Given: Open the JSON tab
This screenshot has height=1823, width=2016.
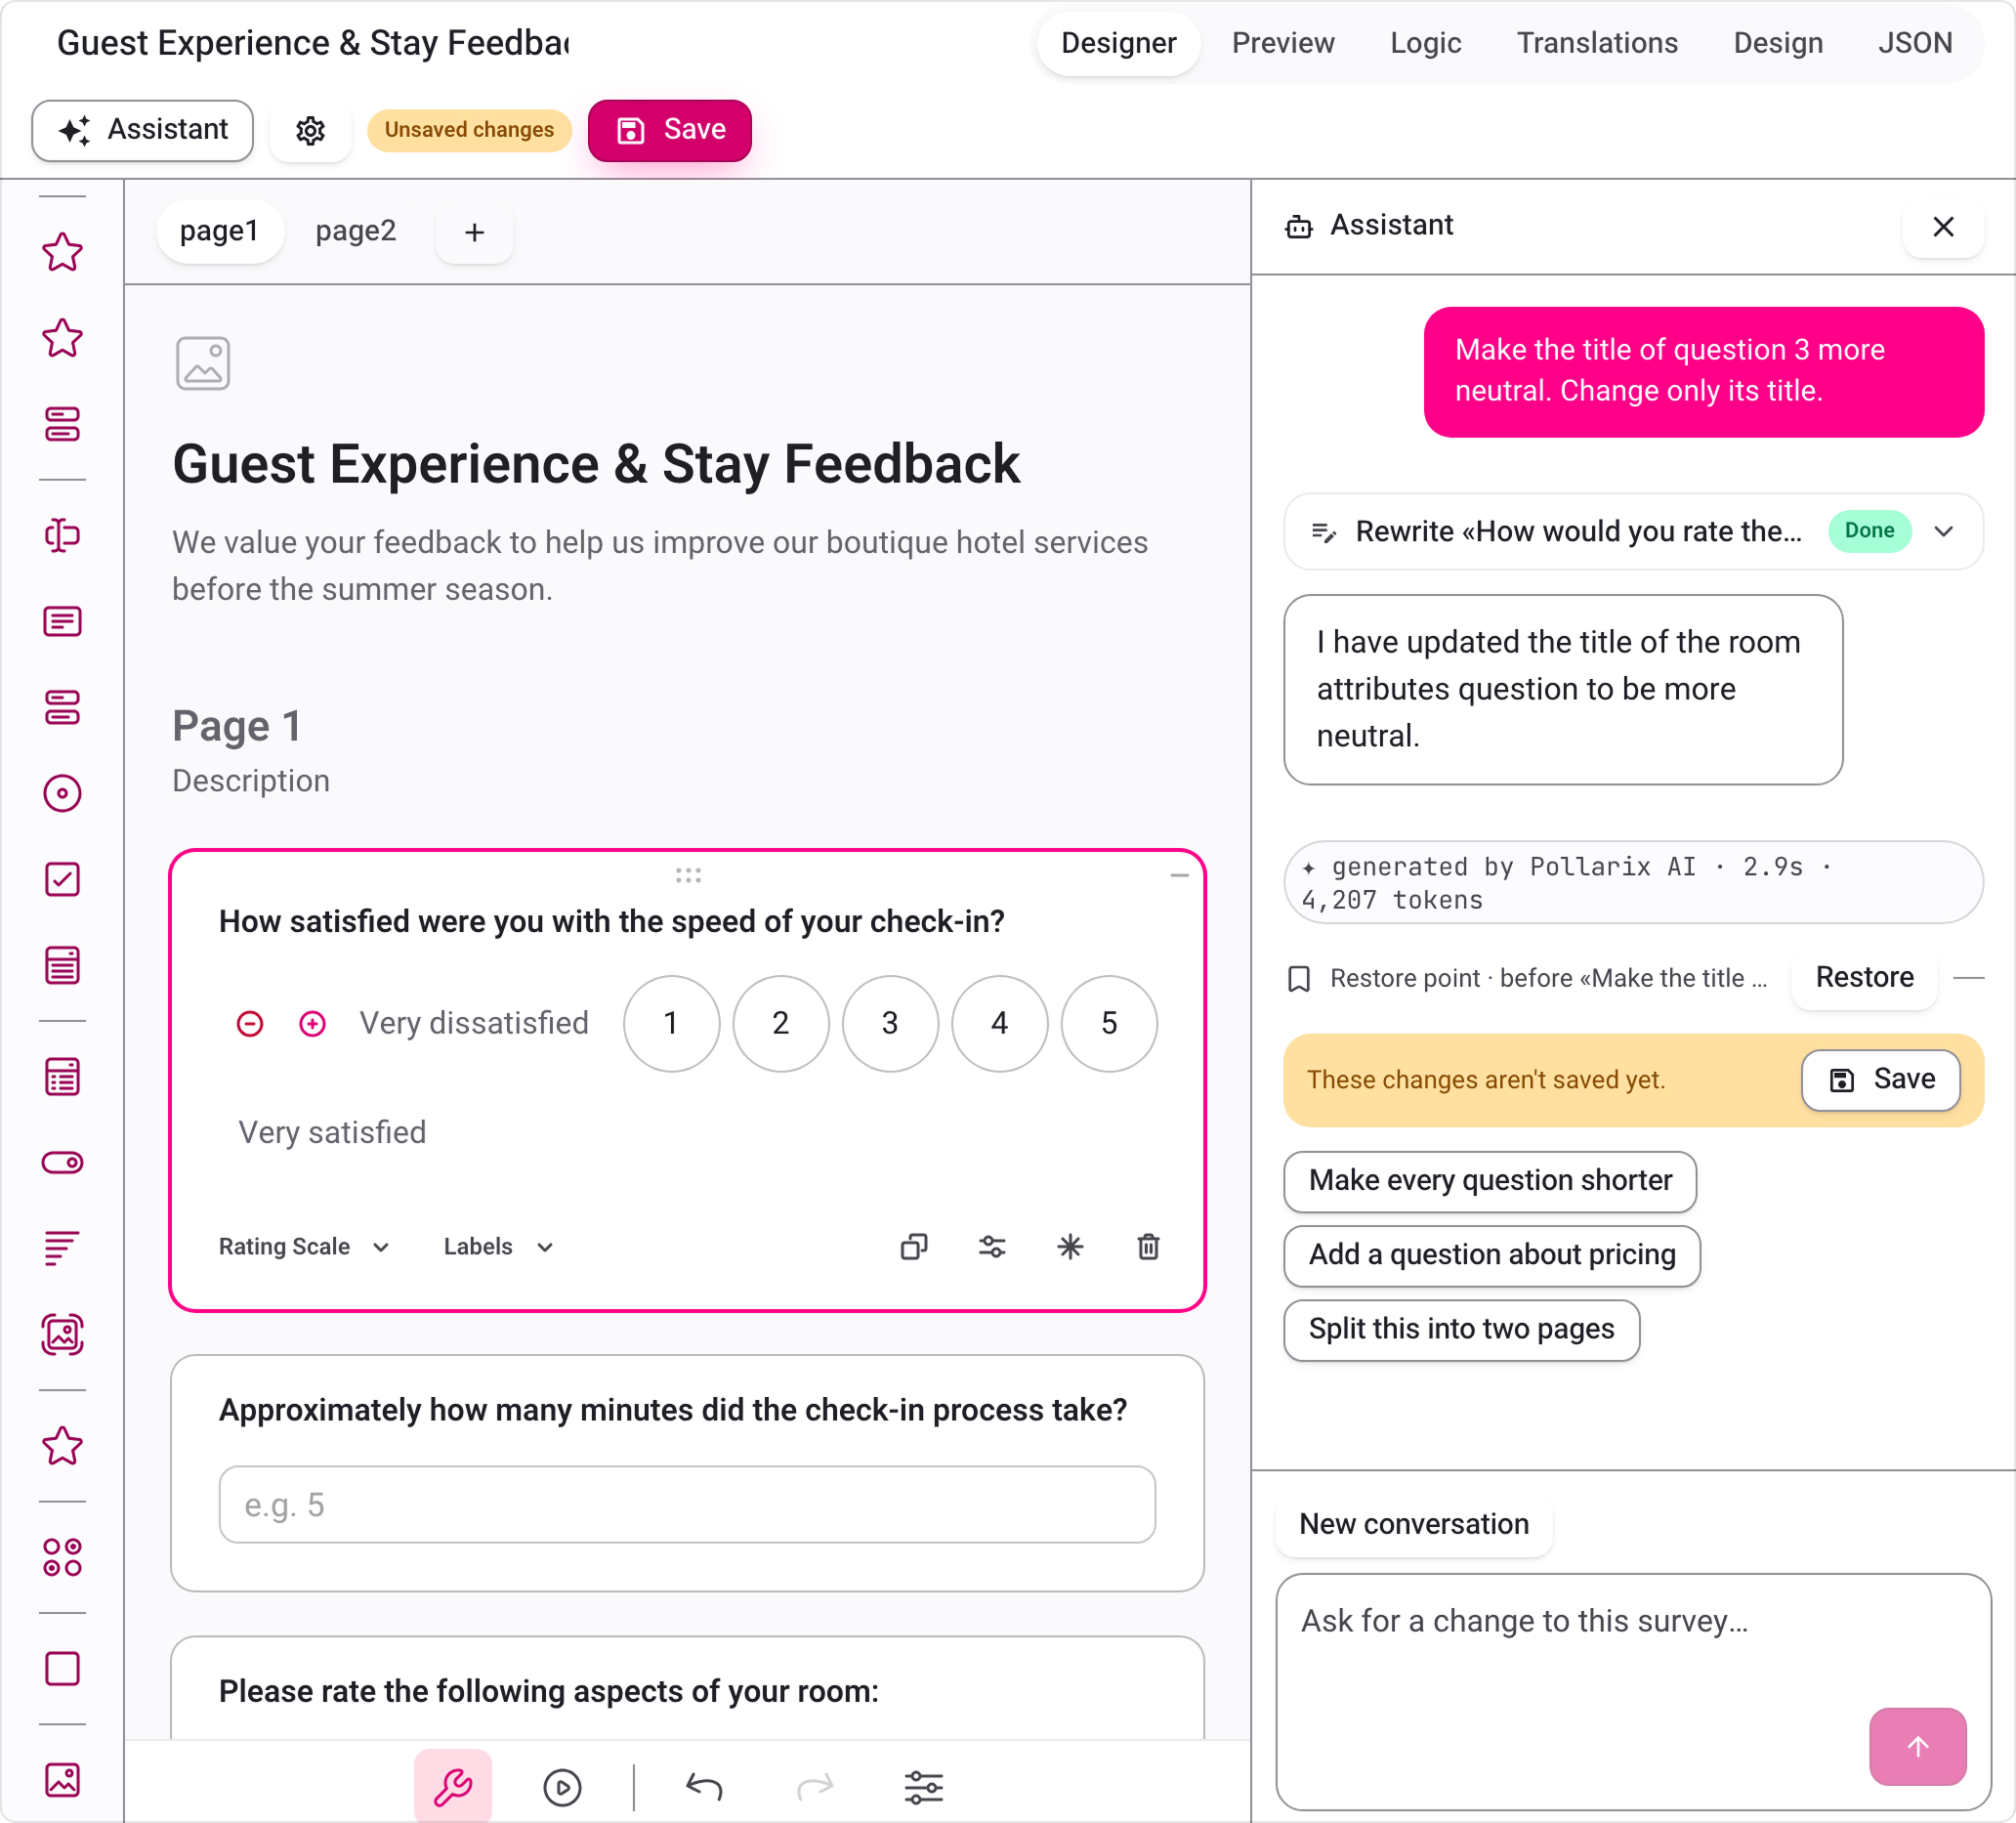Looking at the screenshot, I should [1915, 43].
